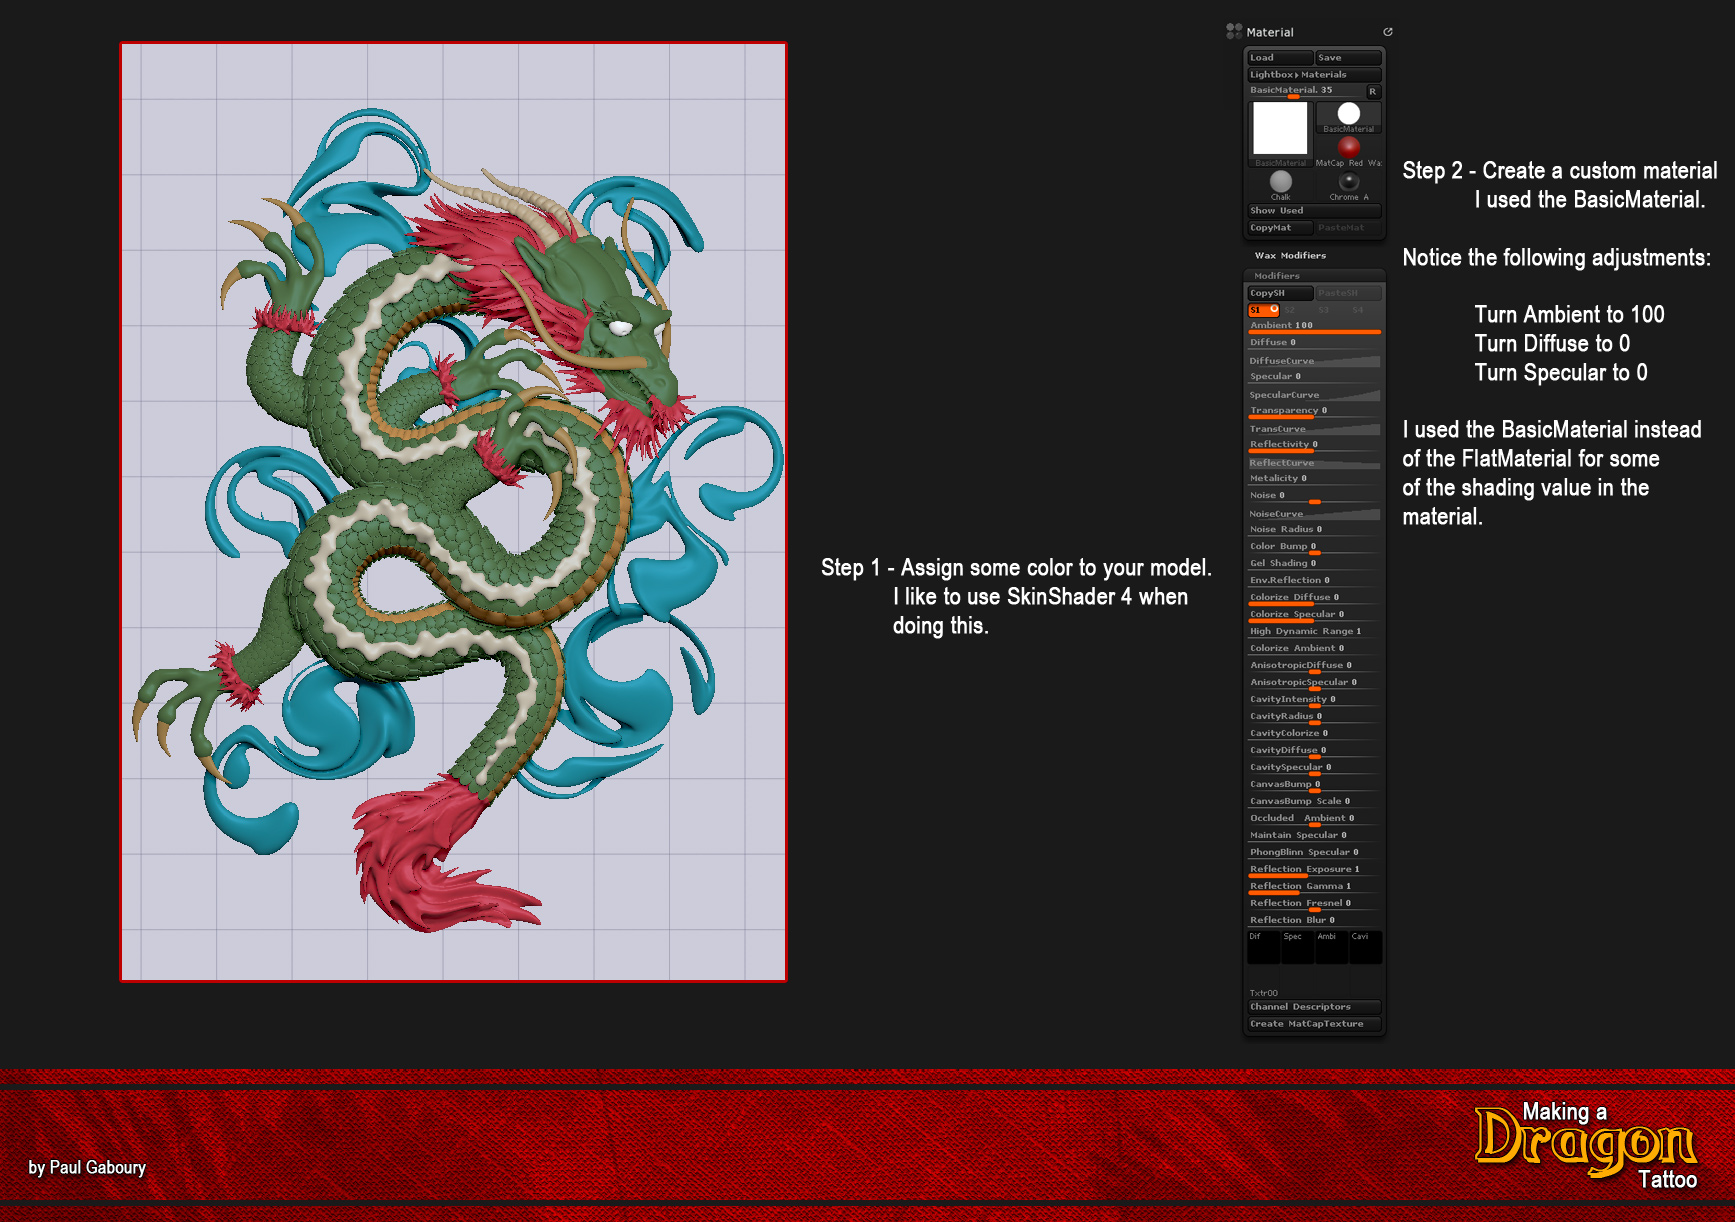The height and width of the screenshot is (1222, 1735).
Task: Click the Save material button
Action: coord(1348,58)
